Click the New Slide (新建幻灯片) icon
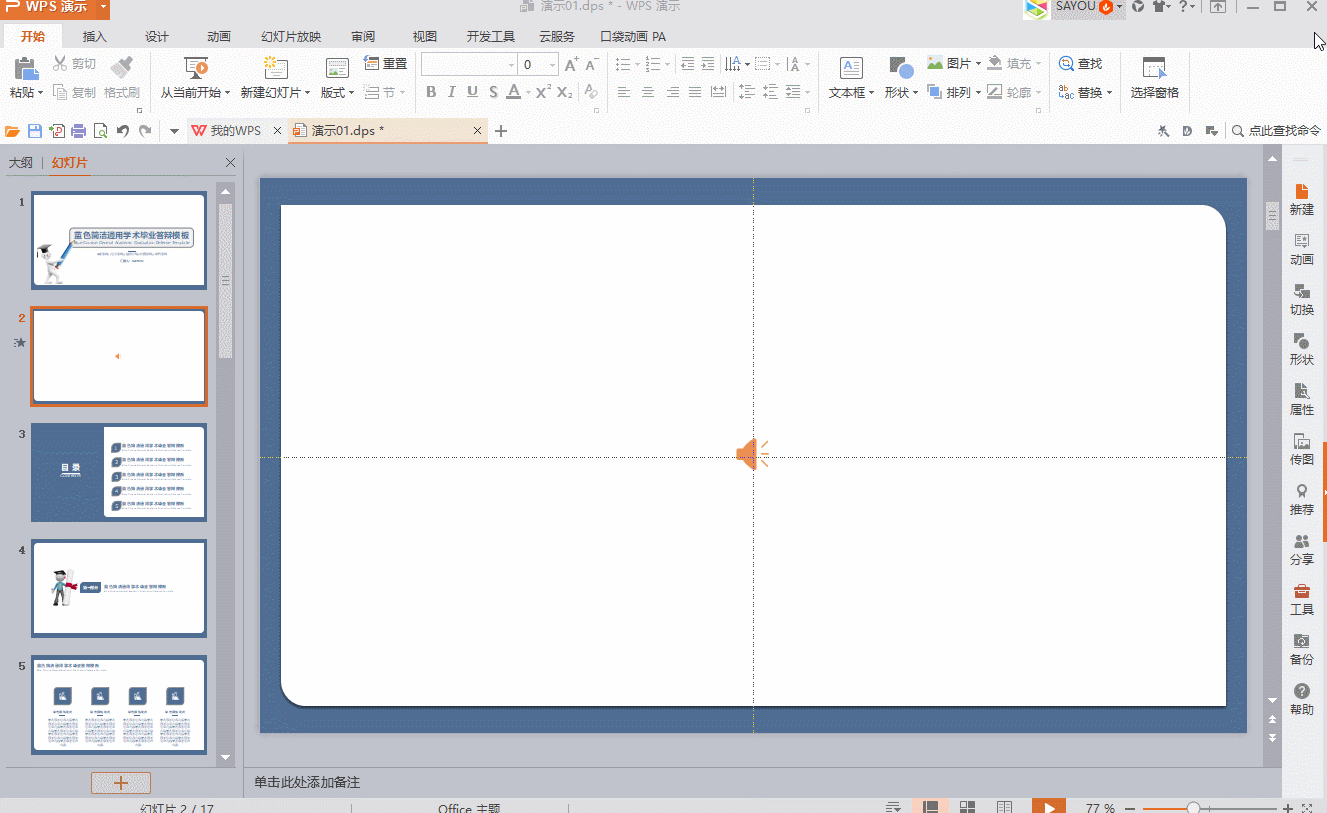This screenshot has width=1327, height=813. coord(275,67)
